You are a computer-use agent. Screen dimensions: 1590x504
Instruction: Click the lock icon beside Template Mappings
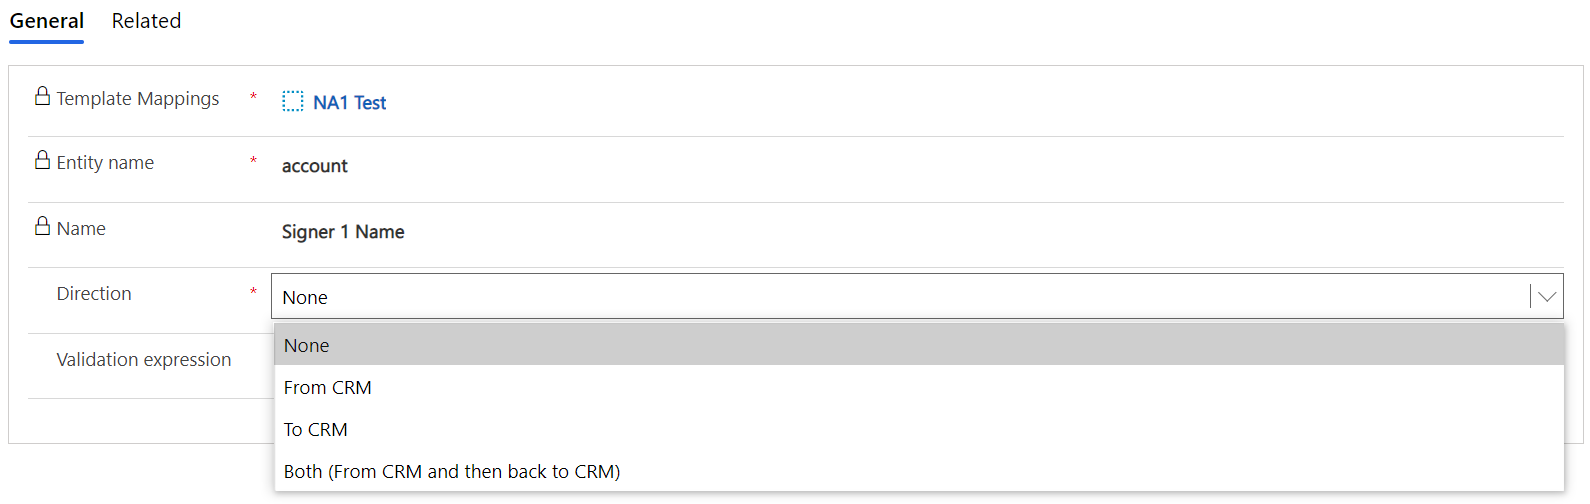[x=42, y=96]
